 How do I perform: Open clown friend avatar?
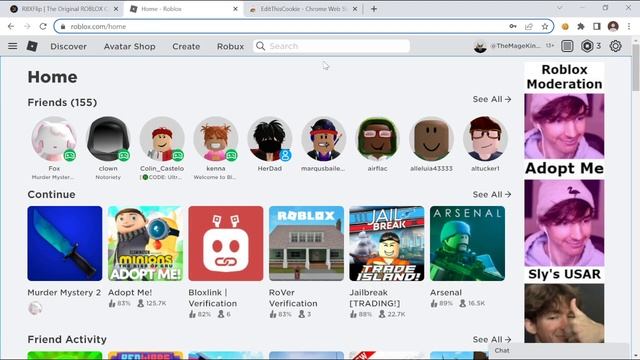point(108,139)
